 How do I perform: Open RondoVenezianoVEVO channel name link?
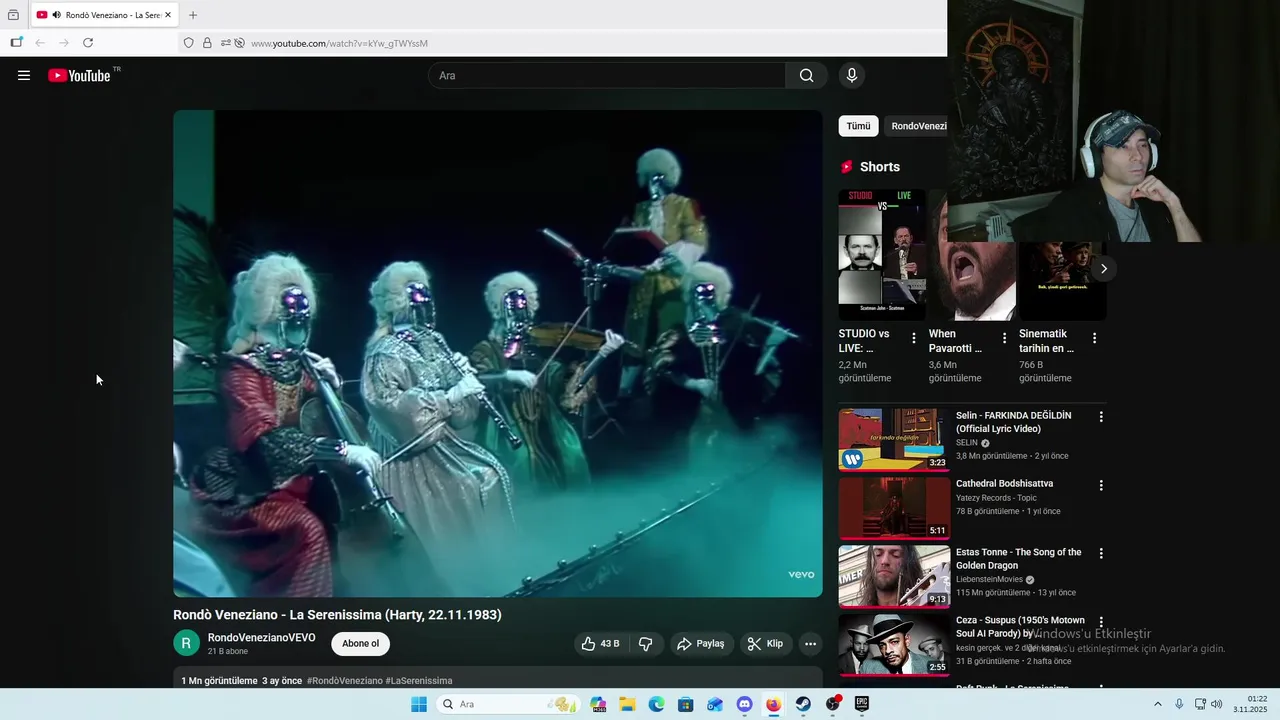coord(261,637)
